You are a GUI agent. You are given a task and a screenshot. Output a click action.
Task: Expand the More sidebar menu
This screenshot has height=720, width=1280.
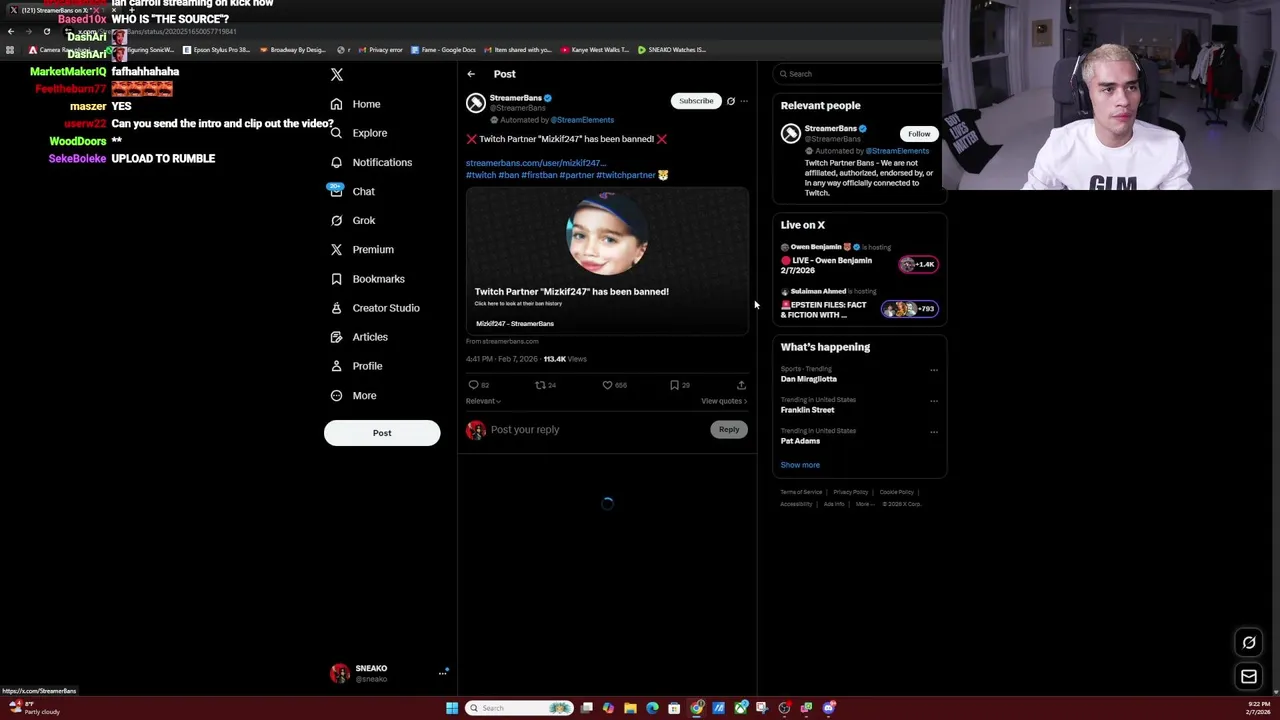pyautogui.click(x=353, y=395)
